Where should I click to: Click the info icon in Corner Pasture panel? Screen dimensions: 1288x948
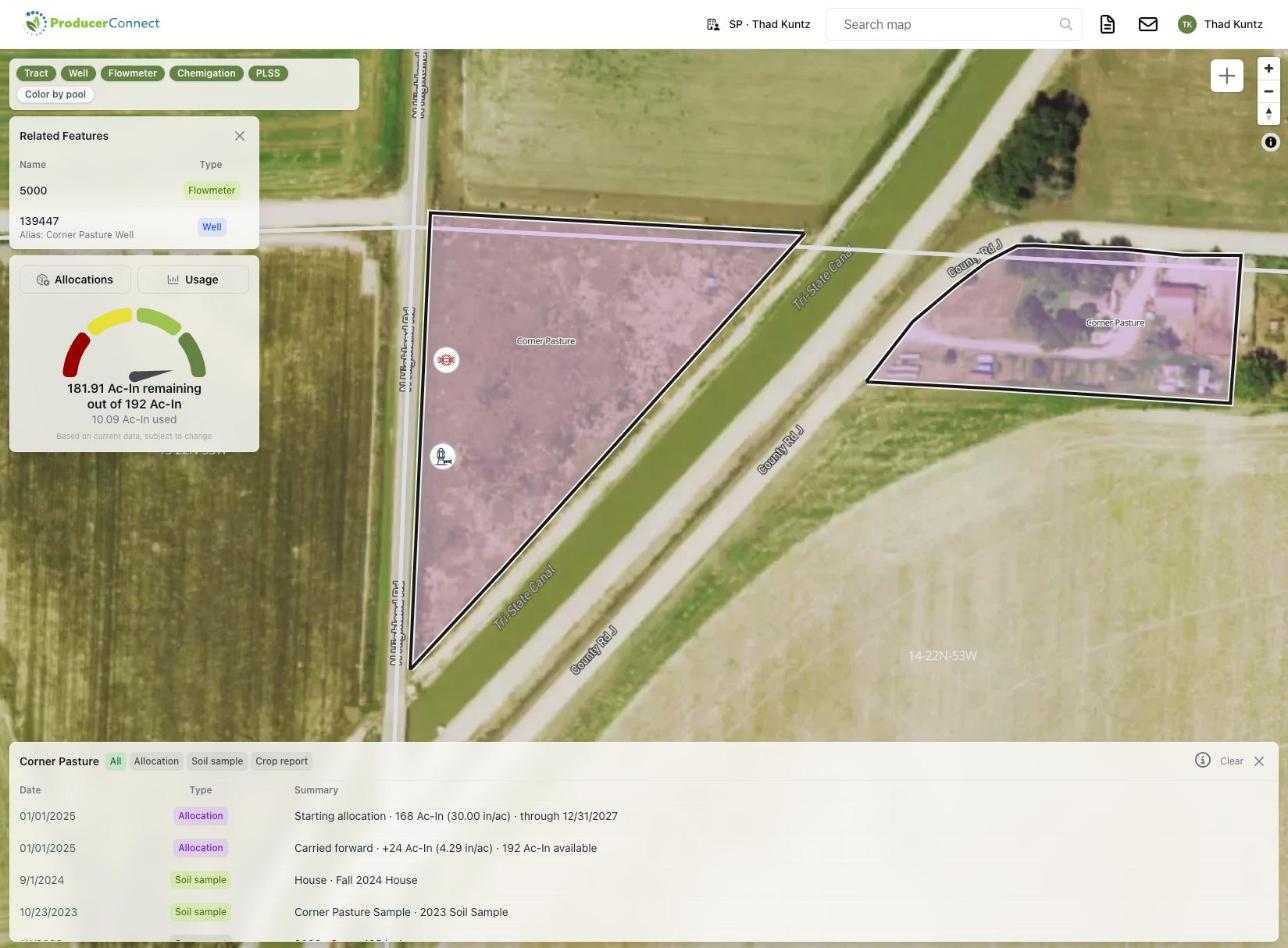coord(1203,761)
